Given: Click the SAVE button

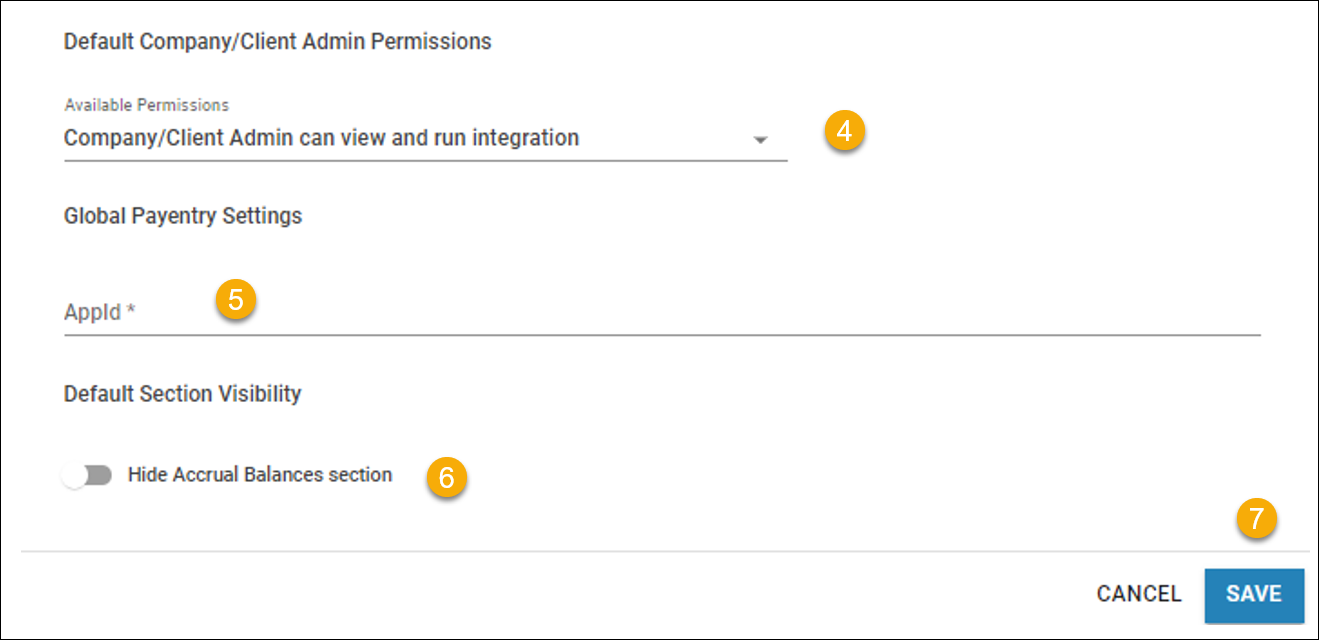Looking at the screenshot, I should click(1255, 594).
